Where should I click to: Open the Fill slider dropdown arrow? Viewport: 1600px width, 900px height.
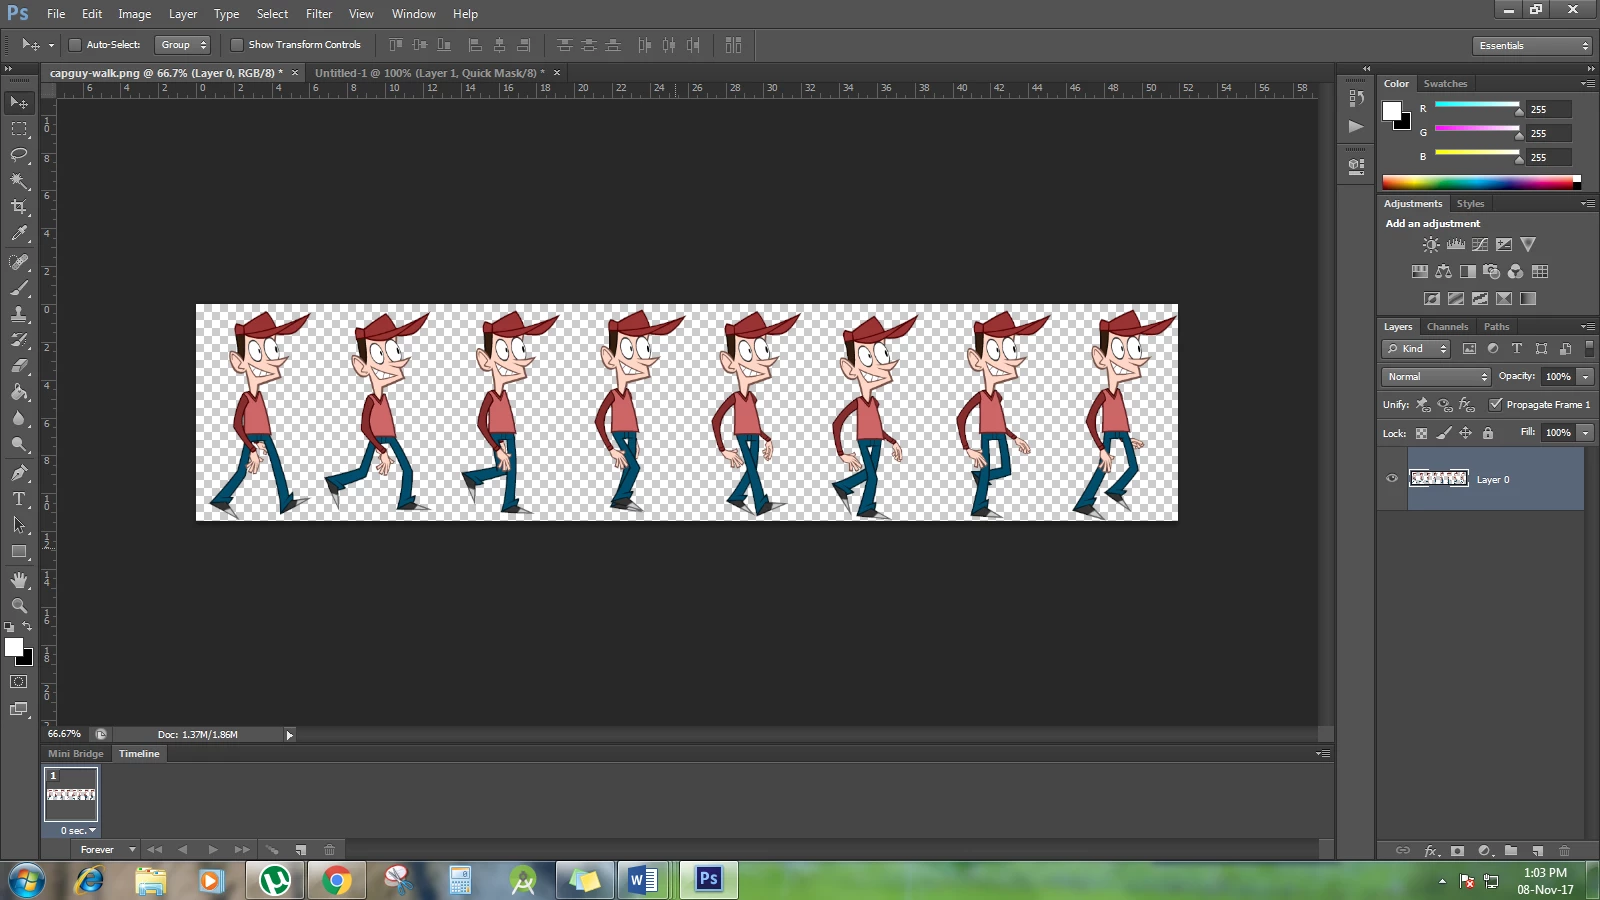1586,433
